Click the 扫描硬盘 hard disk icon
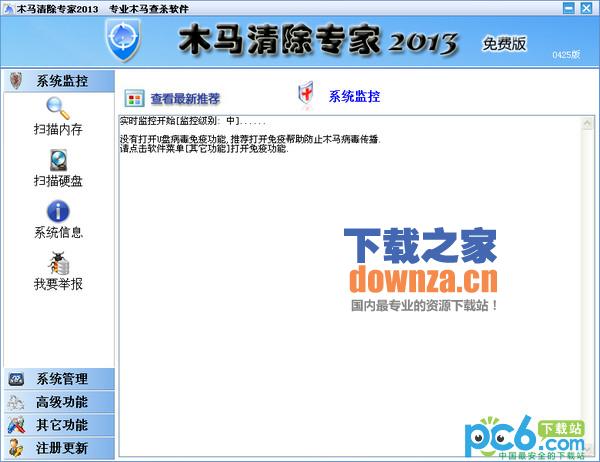600x462 pixels. [x=58, y=160]
